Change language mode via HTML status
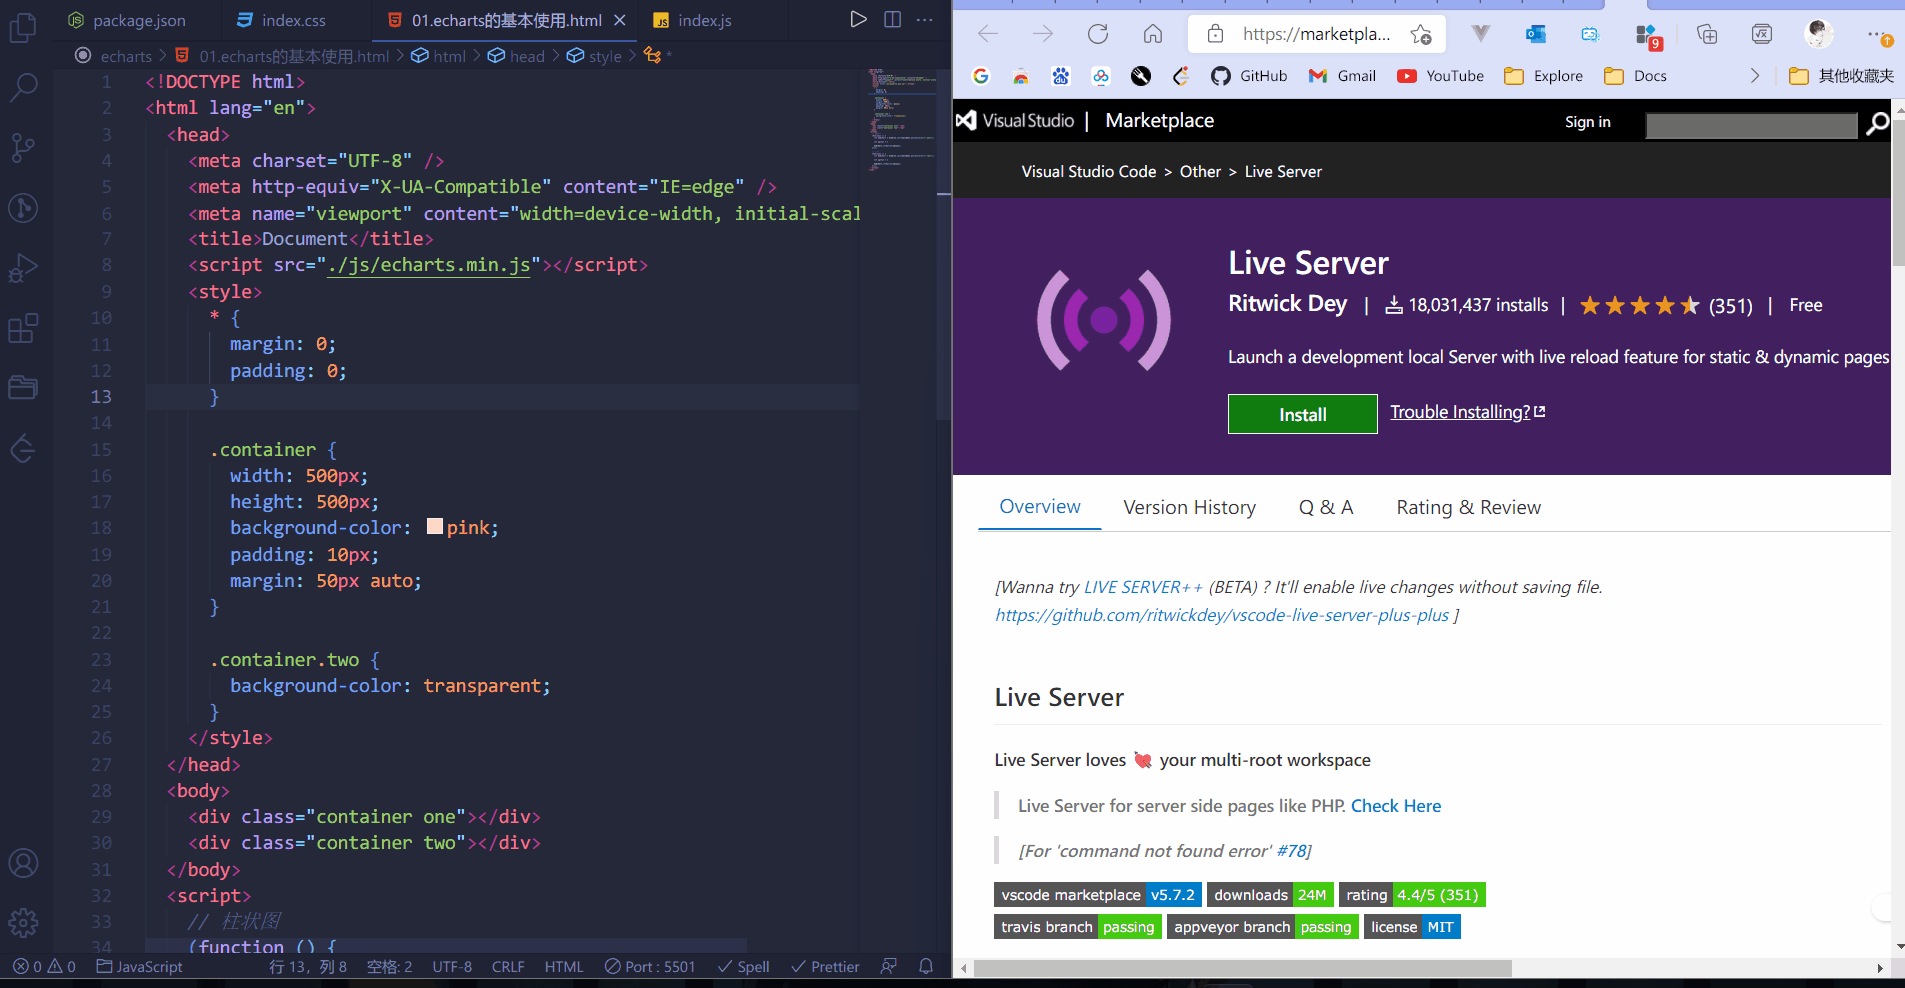Viewport: 1905px width, 988px height. (x=564, y=967)
